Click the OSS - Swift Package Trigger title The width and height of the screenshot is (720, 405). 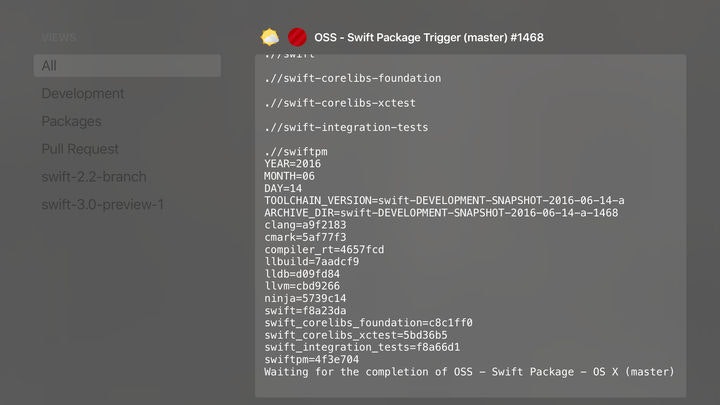(429, 38)
